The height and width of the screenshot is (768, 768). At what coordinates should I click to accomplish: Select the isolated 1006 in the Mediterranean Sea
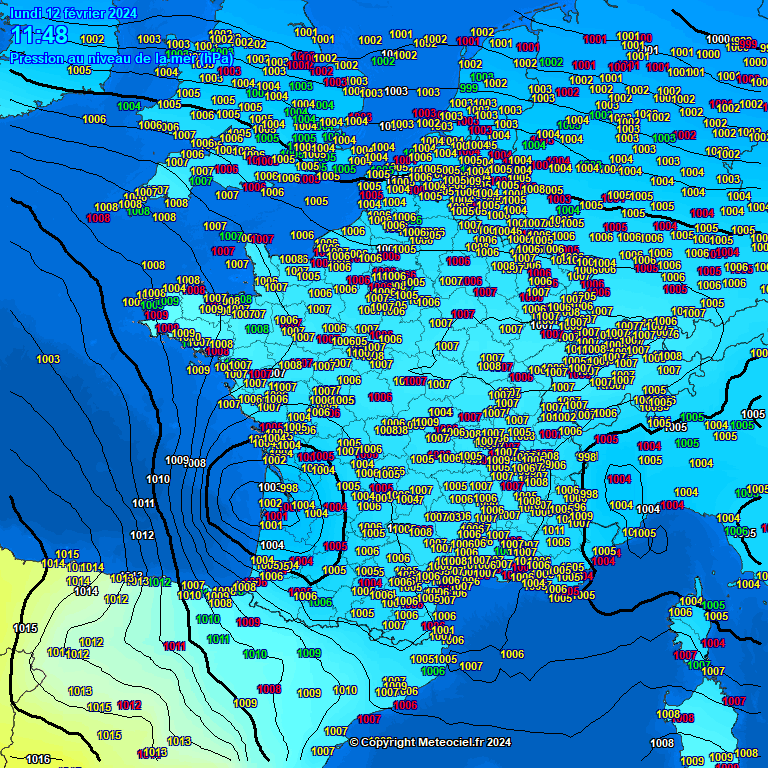[x=512, y=655]
